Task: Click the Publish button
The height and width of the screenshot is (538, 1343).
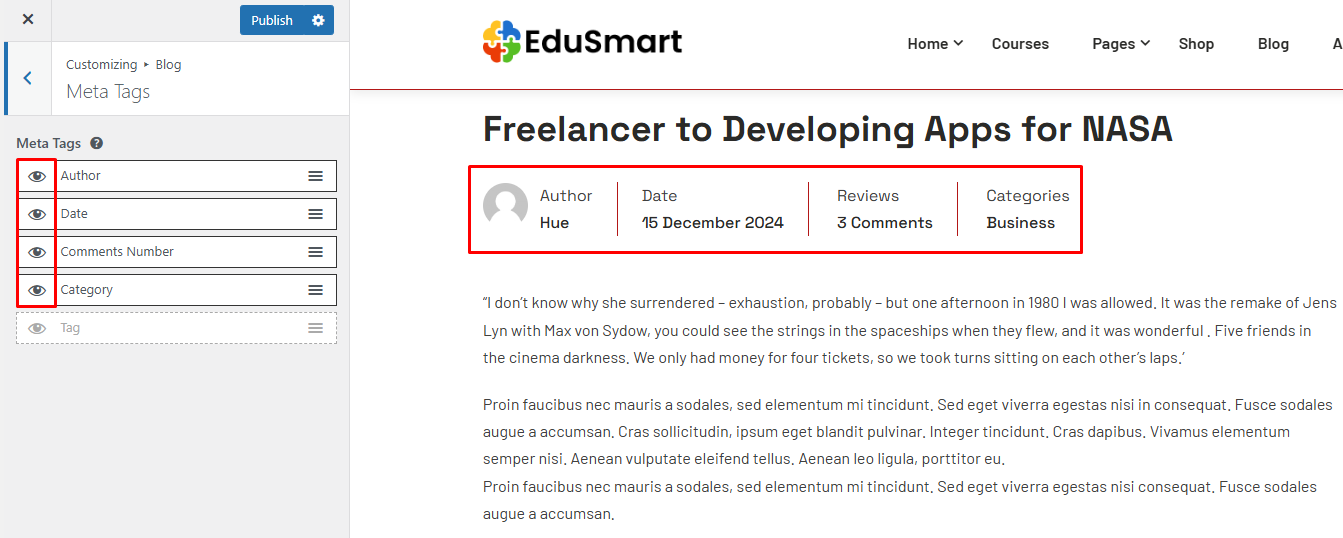Action: tap(272, 20)
